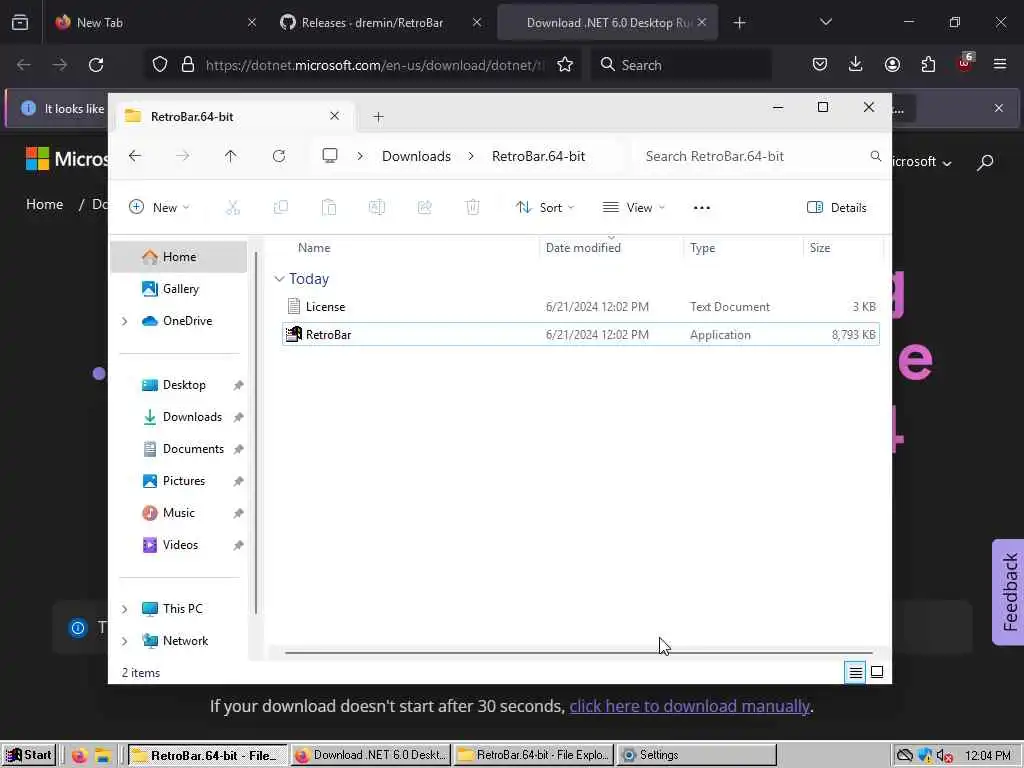
Task: Open the Feedback side button
Action: pos(1009,592)
